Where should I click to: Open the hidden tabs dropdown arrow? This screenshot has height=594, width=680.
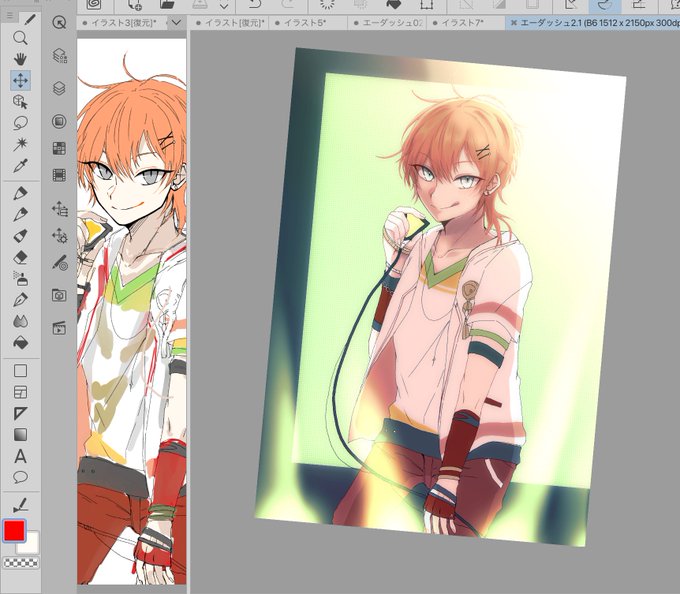[x=176, y=23]
